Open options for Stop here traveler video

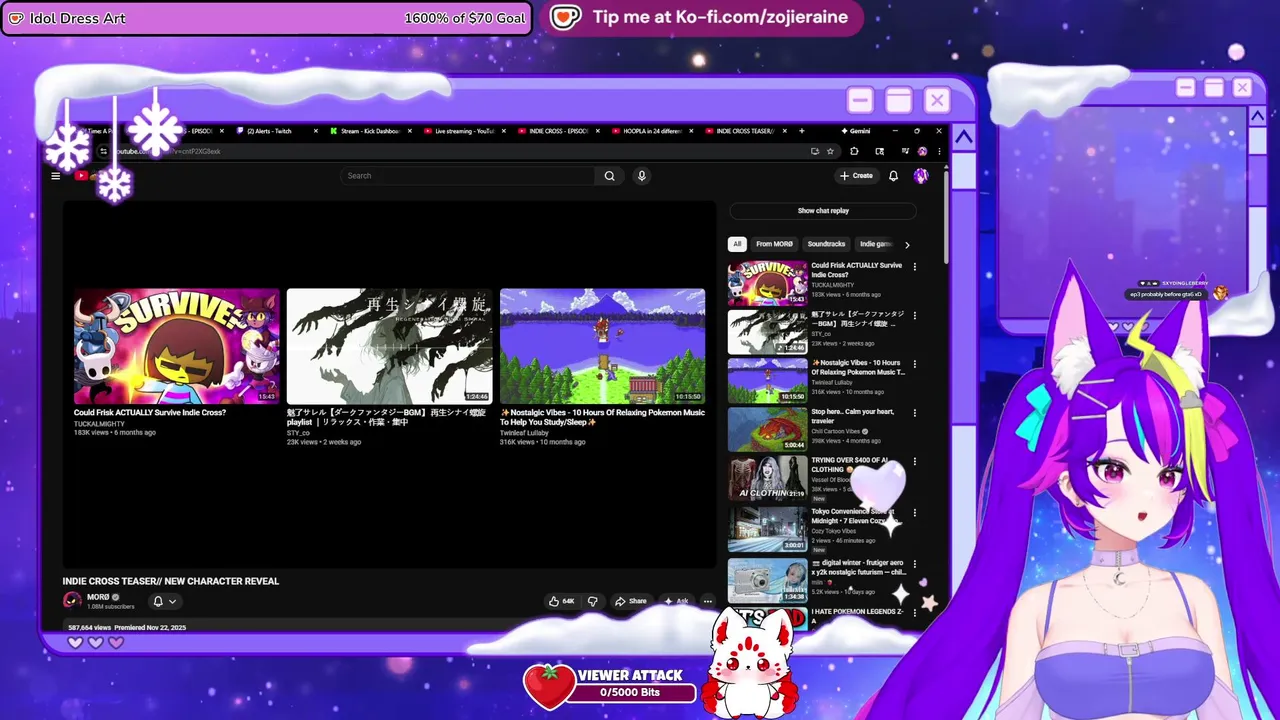[x=914, y=413]
